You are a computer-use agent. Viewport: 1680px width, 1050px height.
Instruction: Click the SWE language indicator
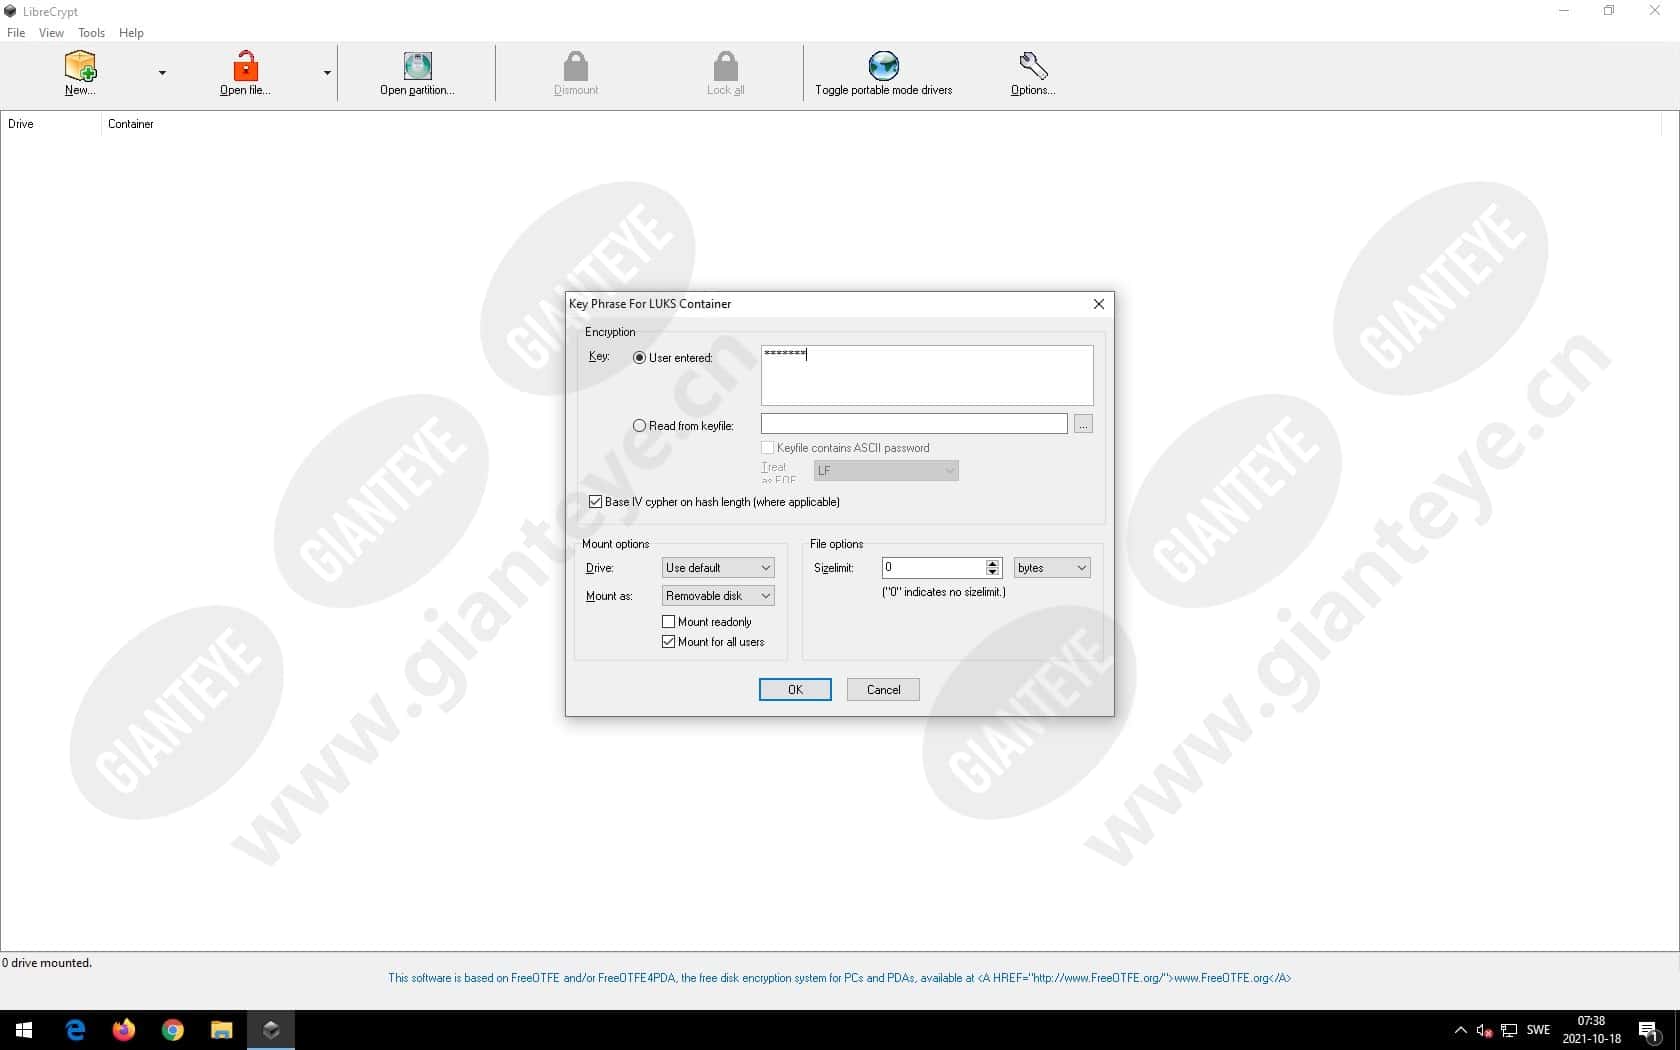click(1539, 1030)
